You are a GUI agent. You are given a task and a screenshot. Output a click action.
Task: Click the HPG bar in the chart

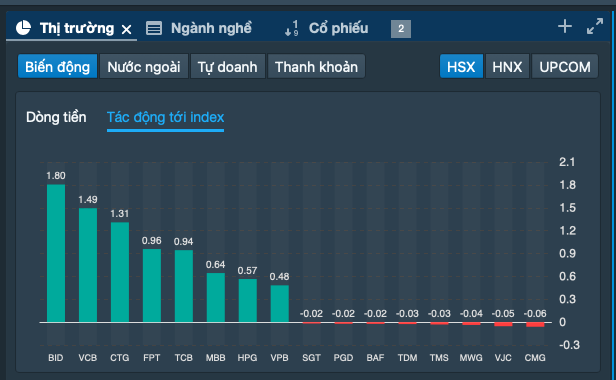coord(248,301)
